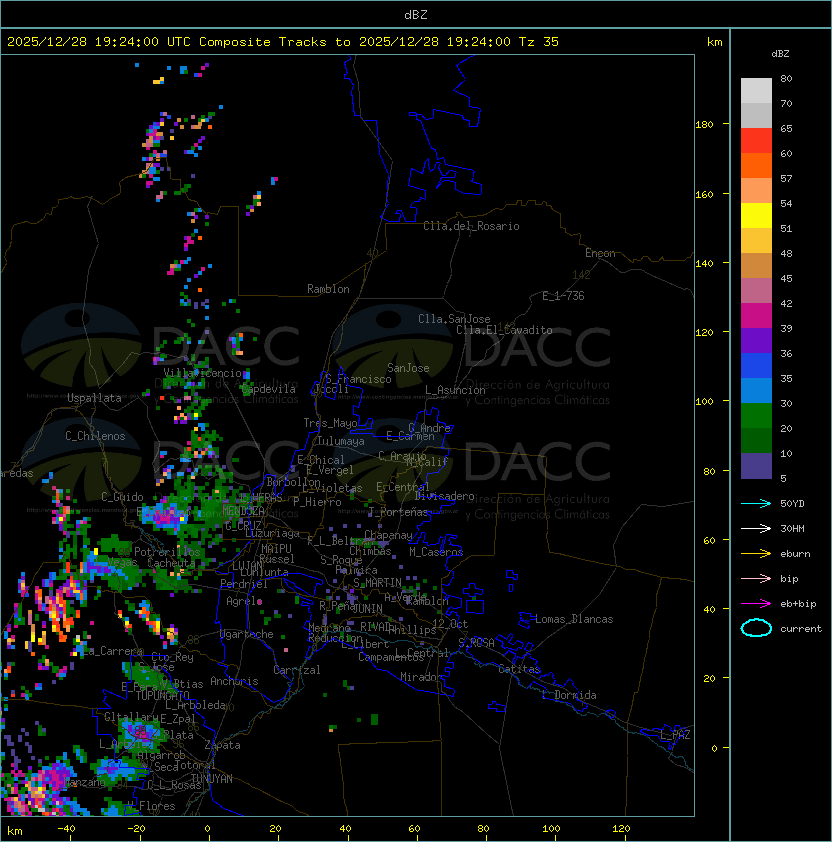This screenshot has height=842, width=832.
Task: Click the 'Catitas' place label
Action: [x=519, y=669]
